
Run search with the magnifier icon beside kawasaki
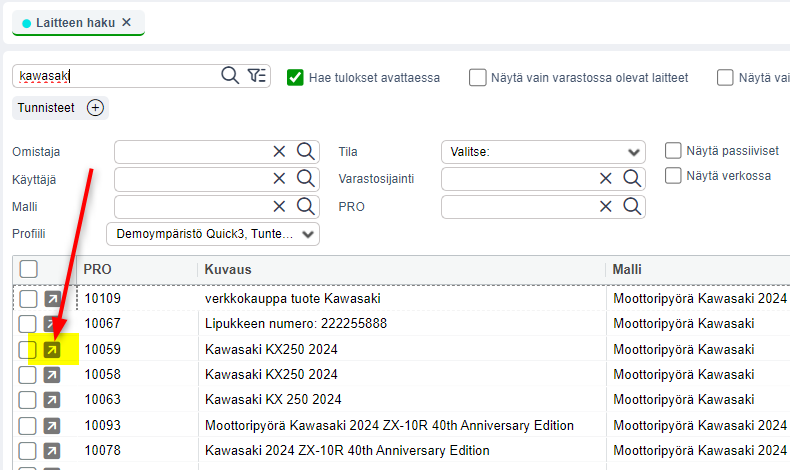coord(230,76)
